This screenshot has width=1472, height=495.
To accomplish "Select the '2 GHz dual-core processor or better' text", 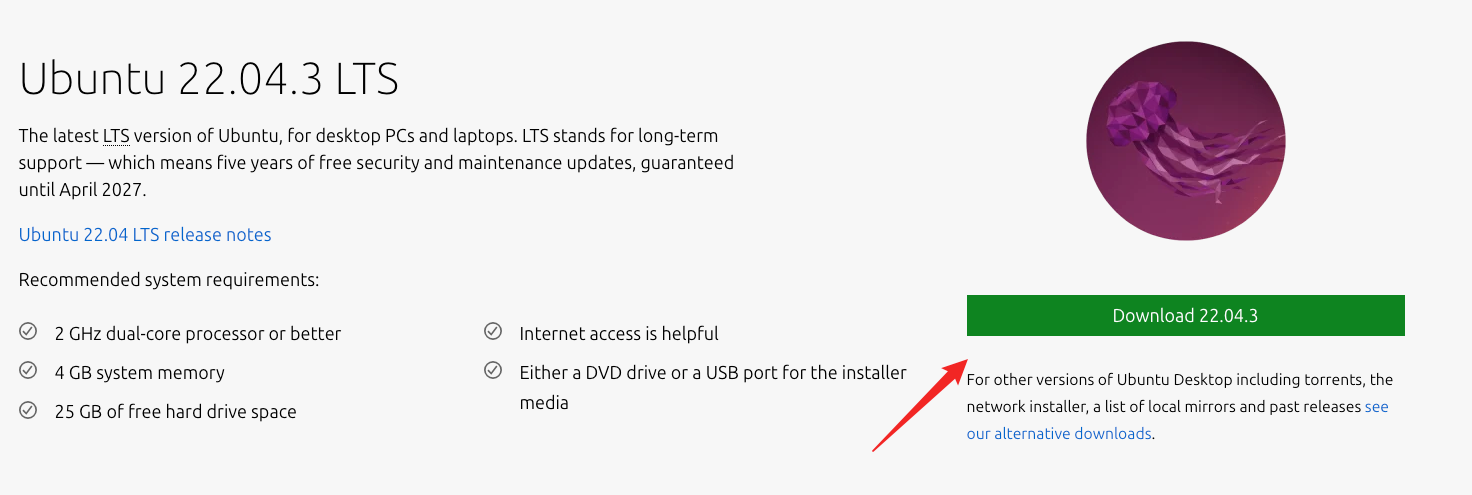I will point(198,333).
